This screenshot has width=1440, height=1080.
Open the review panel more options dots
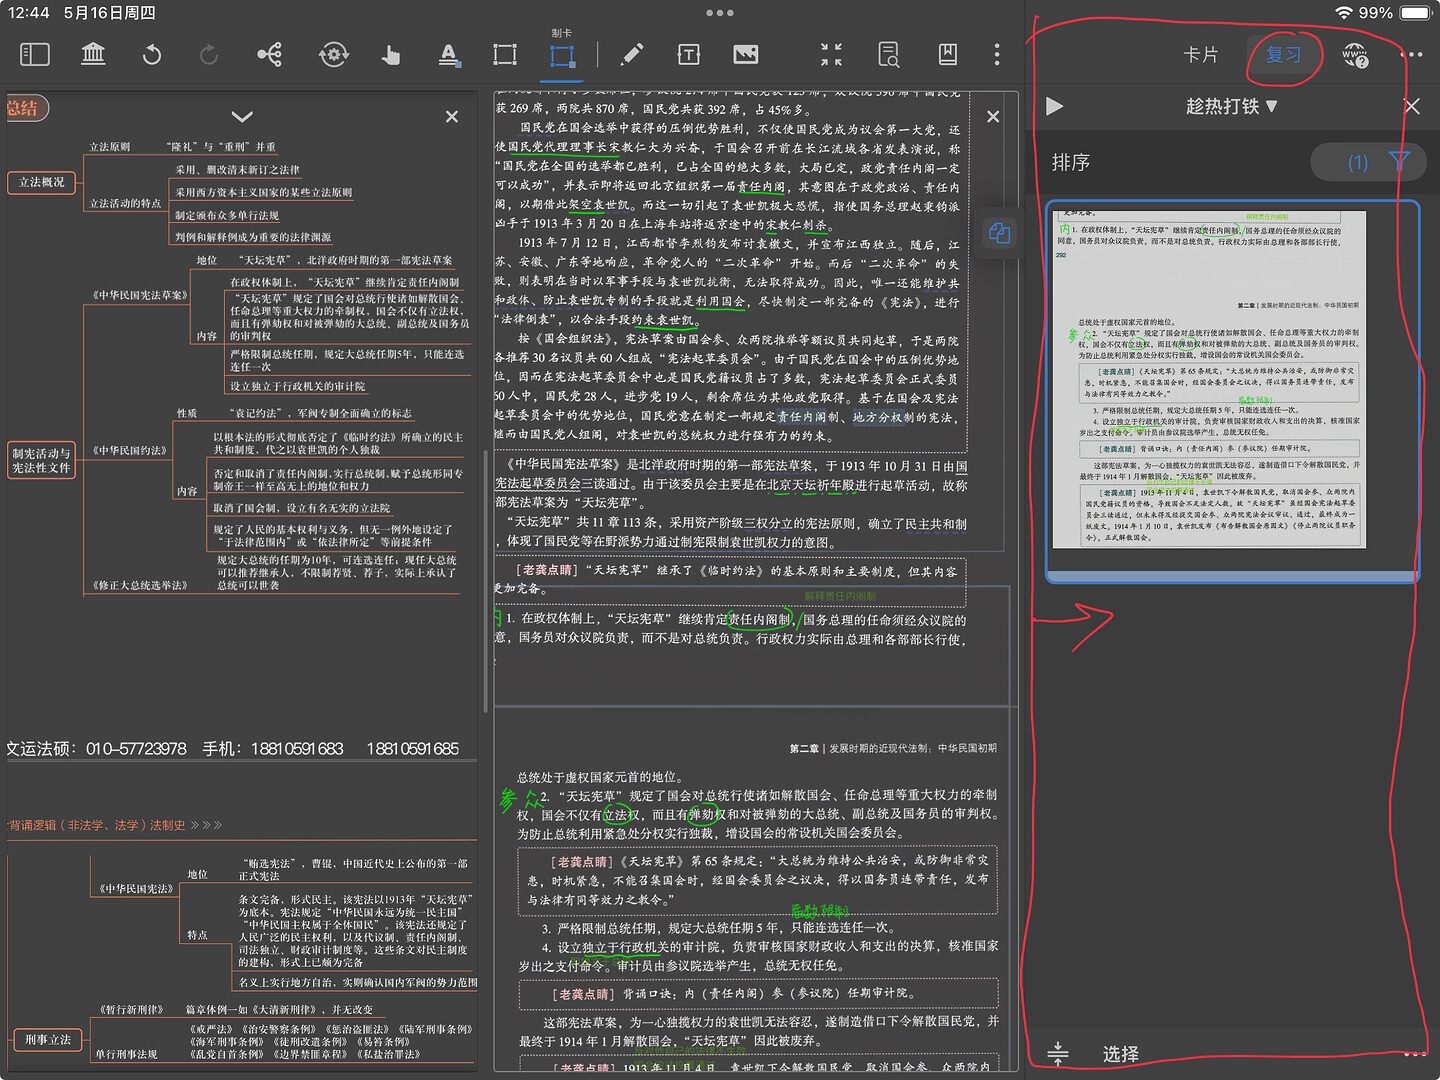(x=1412, y=55)
